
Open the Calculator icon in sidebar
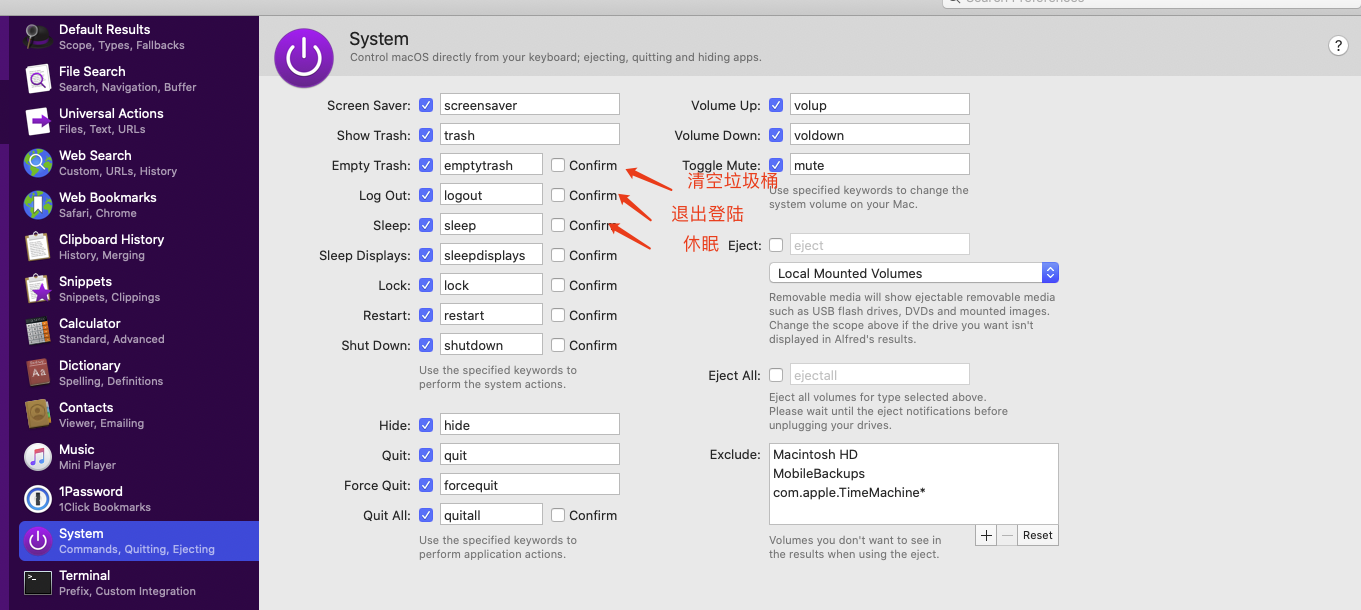point(38,331)
